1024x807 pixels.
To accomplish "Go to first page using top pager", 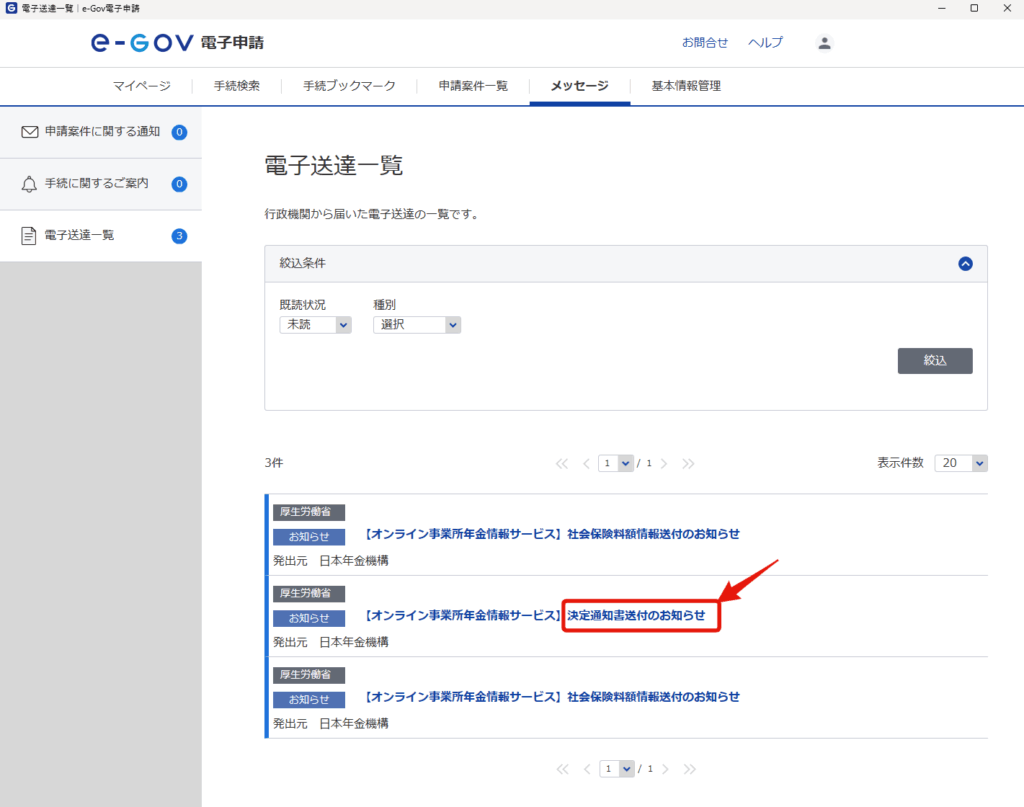I will 562,464.
